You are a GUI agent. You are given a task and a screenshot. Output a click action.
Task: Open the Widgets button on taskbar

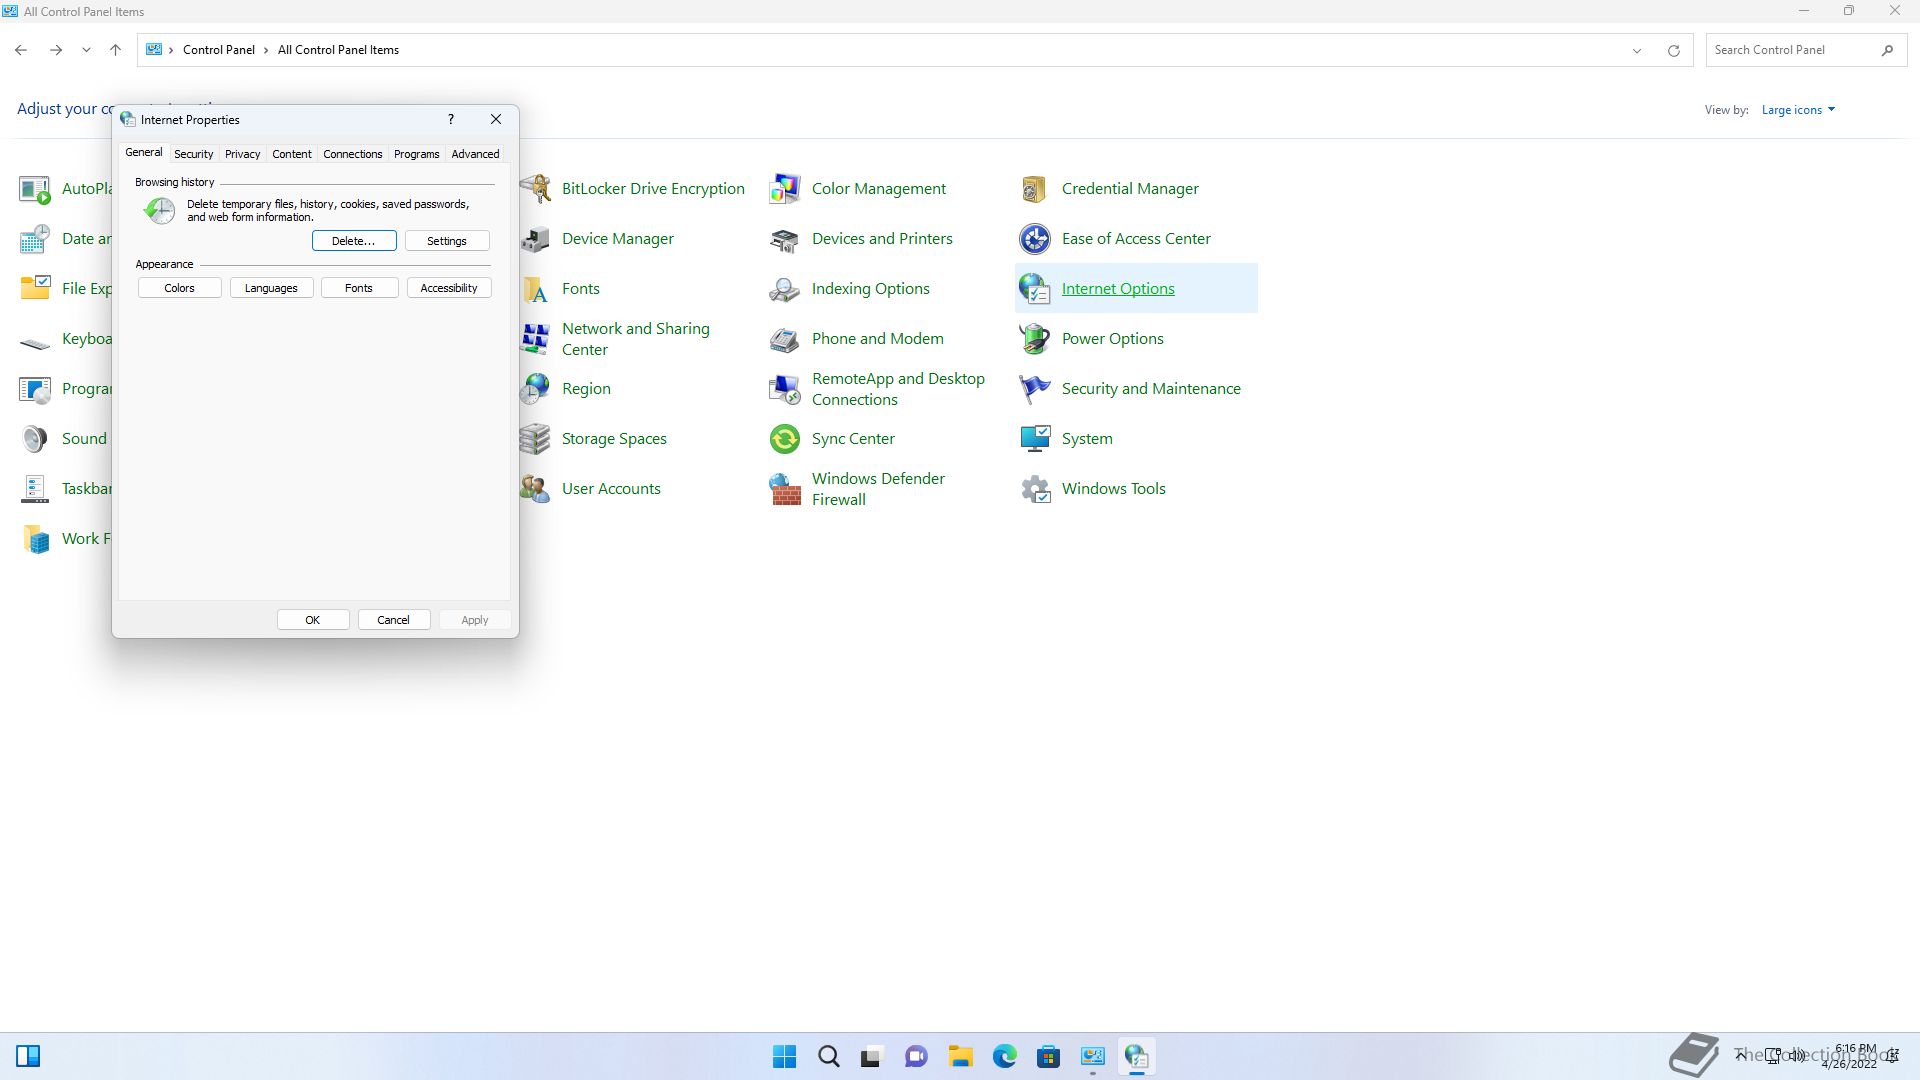pyautogui.click(x=28, y=1056)
